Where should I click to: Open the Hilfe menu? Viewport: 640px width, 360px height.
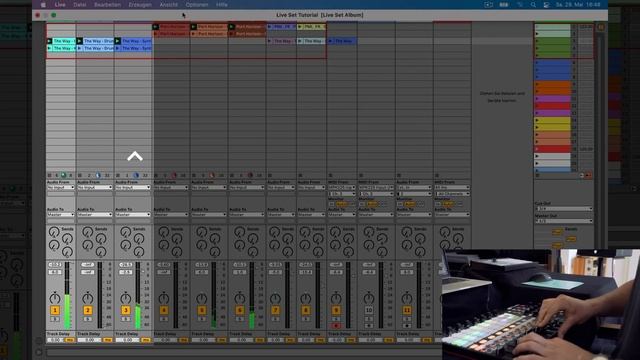[x=222, y=5]
